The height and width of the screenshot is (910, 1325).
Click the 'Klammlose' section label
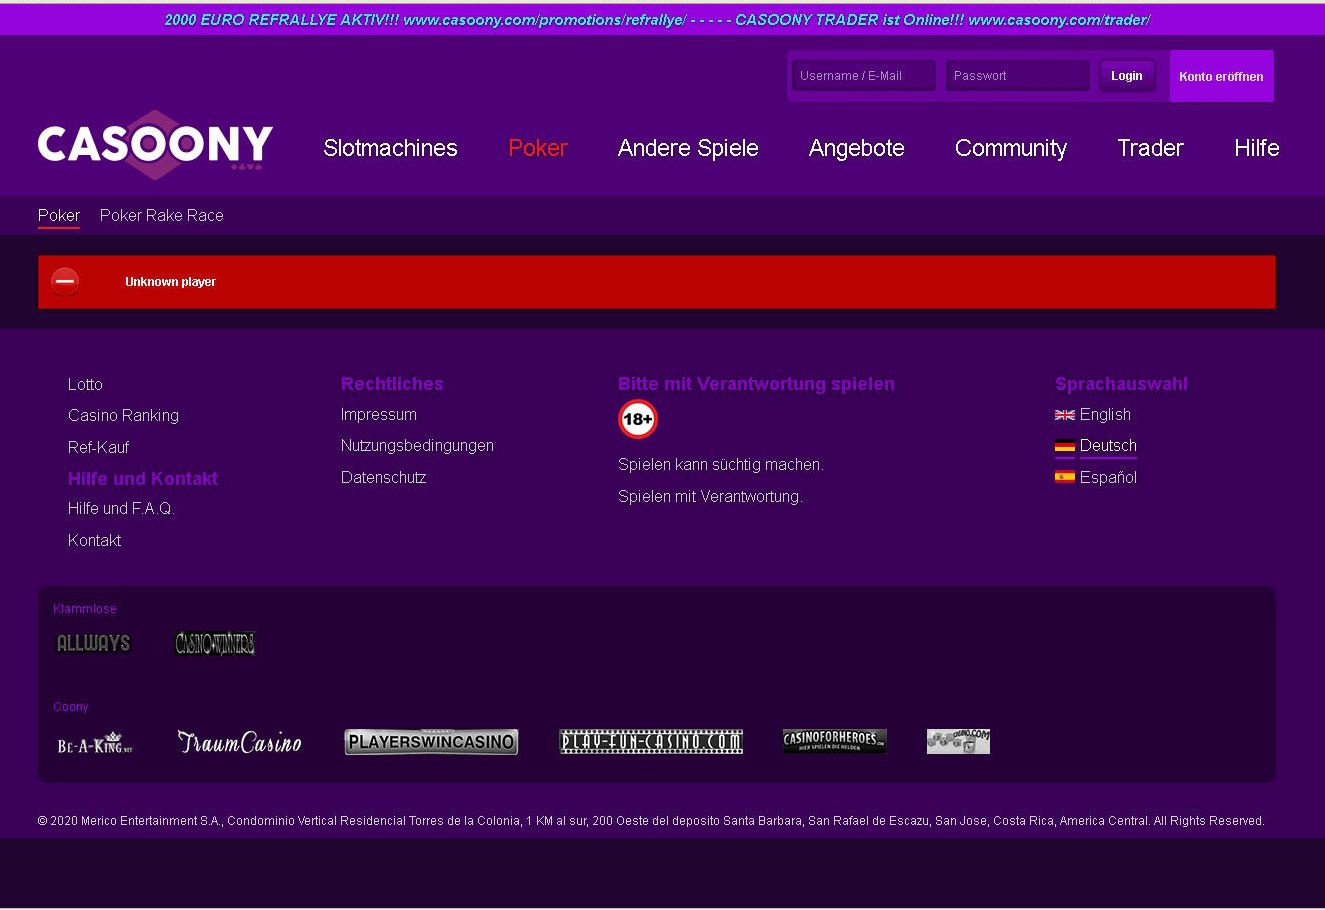click(x=85, y=609)
